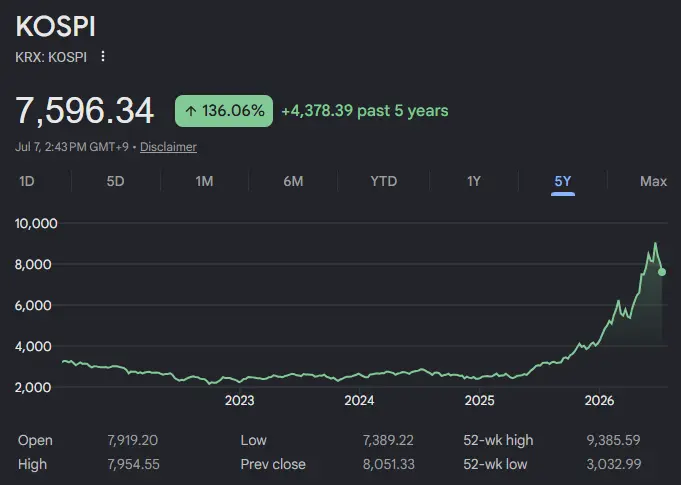Open the Disclaimer link

169,147
